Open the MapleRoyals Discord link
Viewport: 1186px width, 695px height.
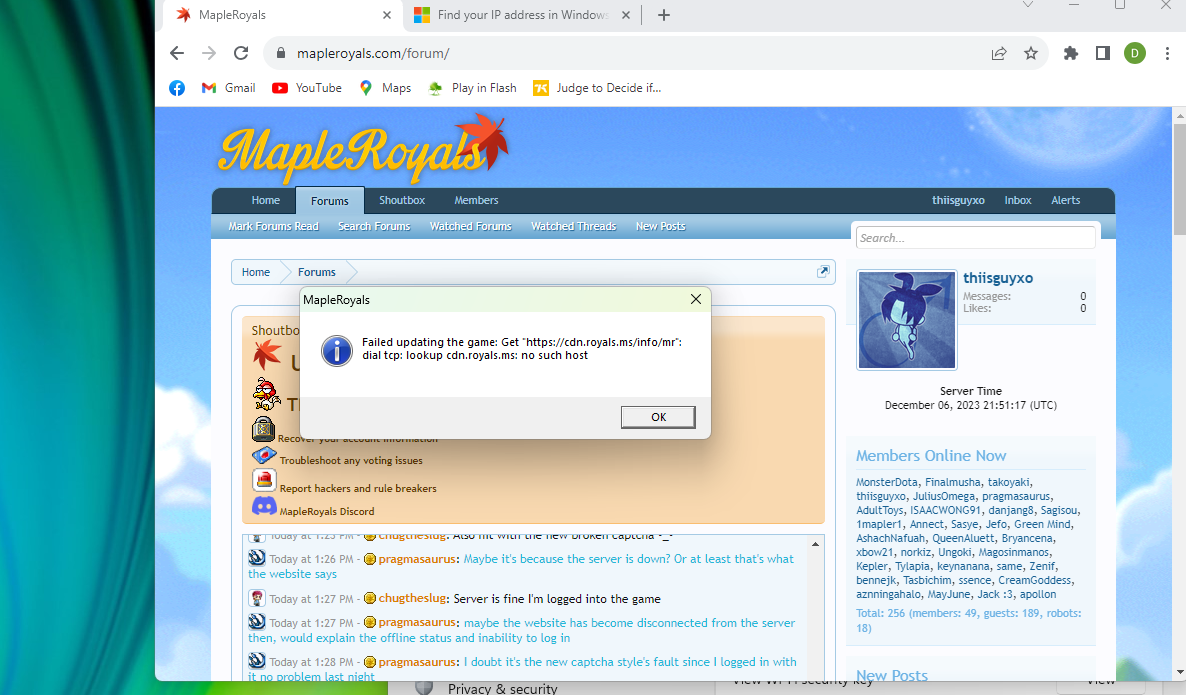coord(327,511)
